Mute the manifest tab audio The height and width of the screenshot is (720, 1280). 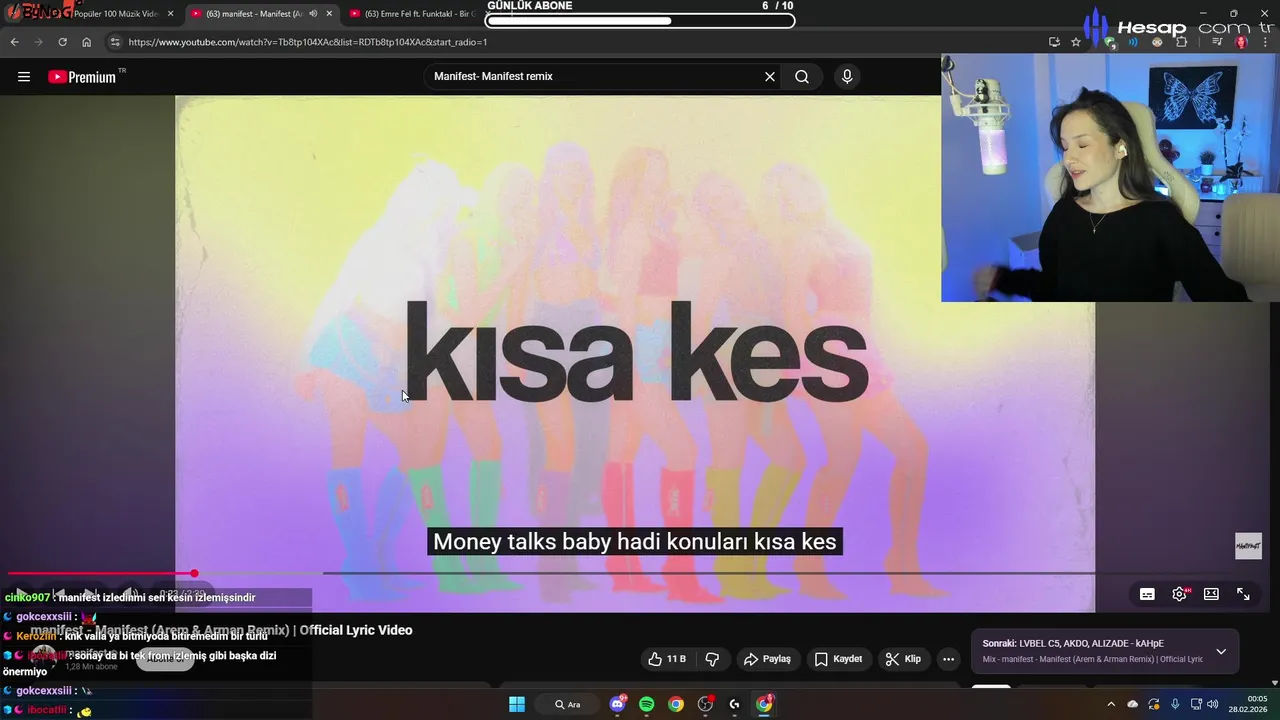(314, 14)
